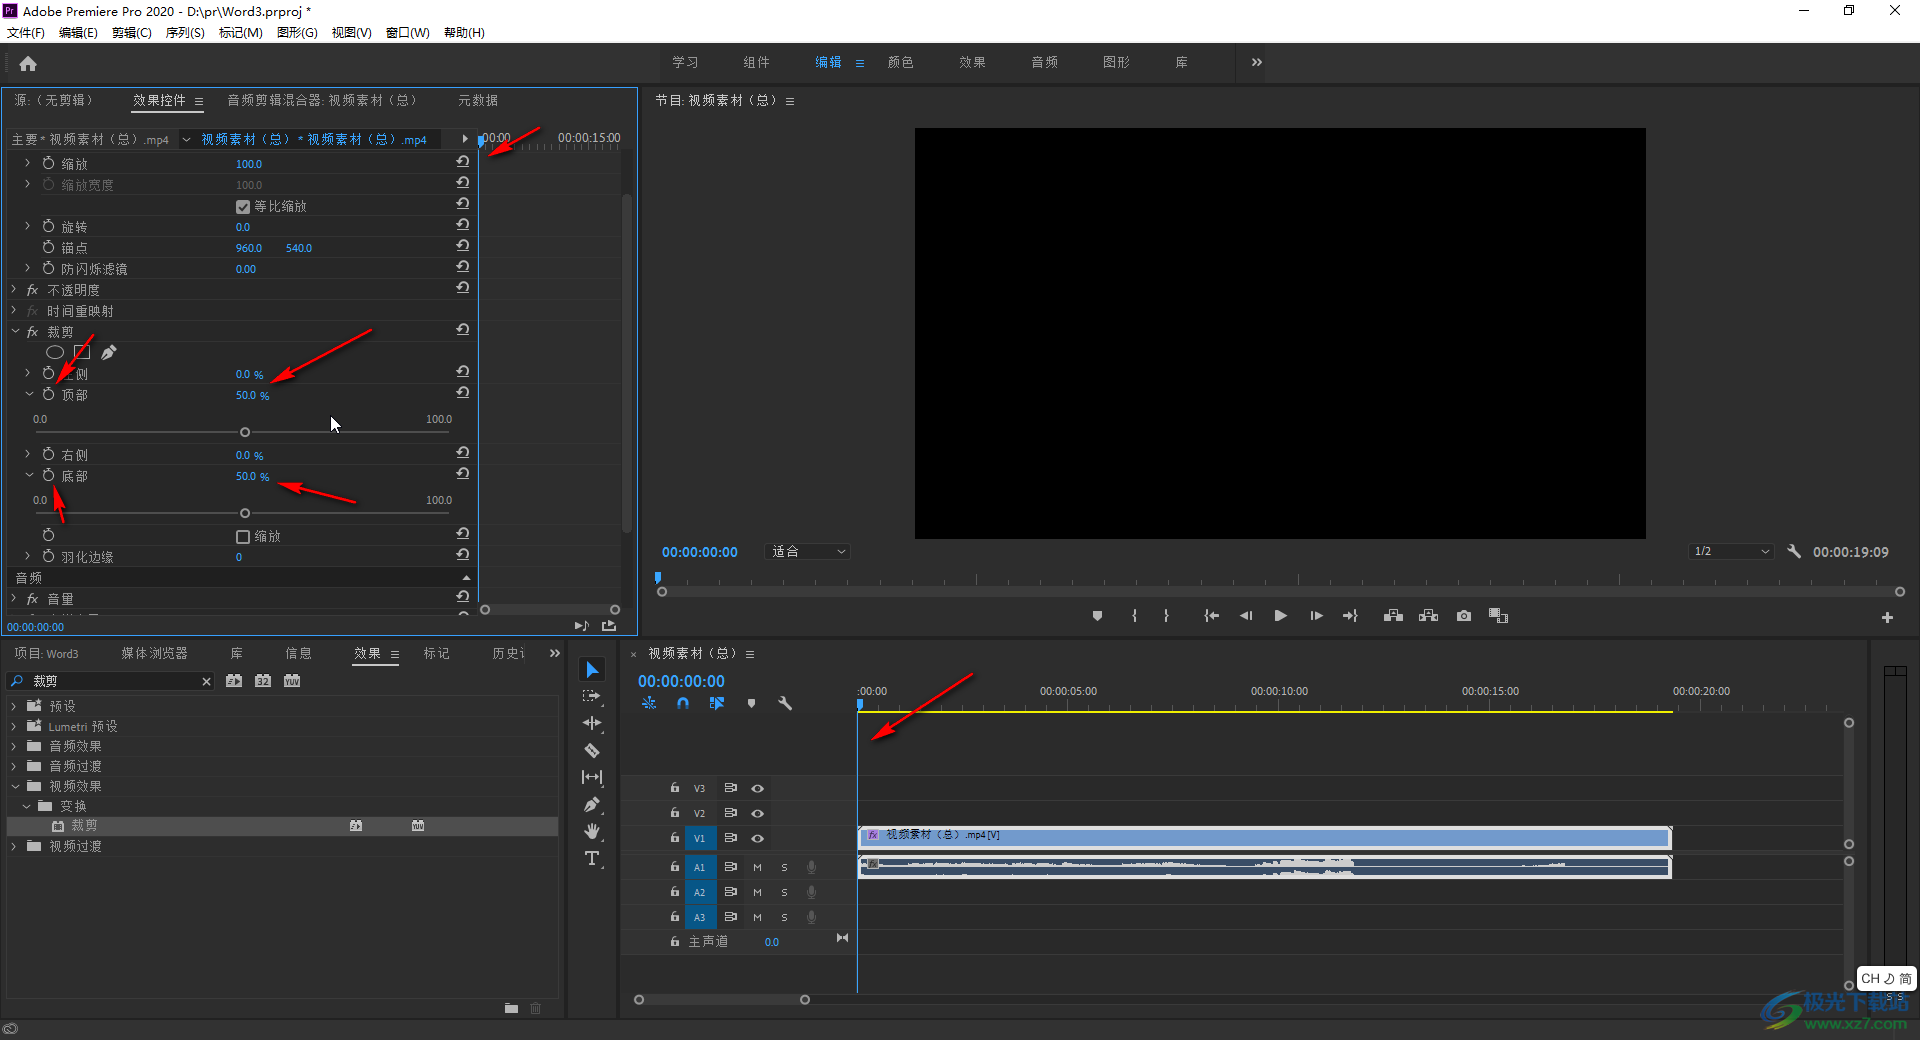Select the Hand tool
This screenshot has width=1920, height=1040.
pos(592,831)
